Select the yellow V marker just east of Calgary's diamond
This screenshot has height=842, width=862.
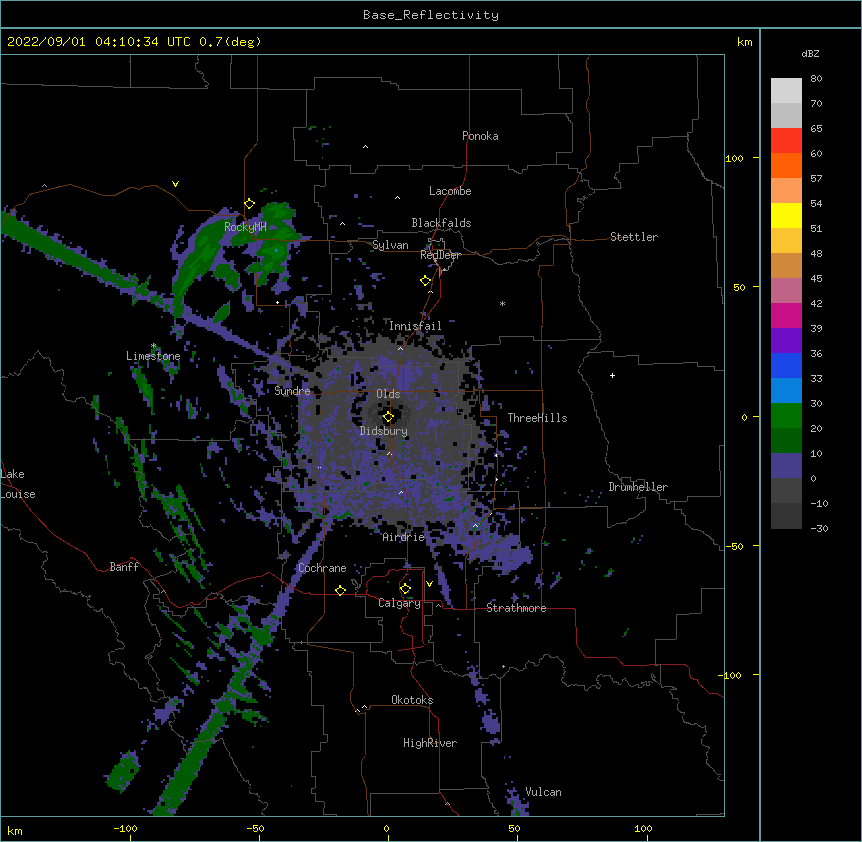(429, 584)
